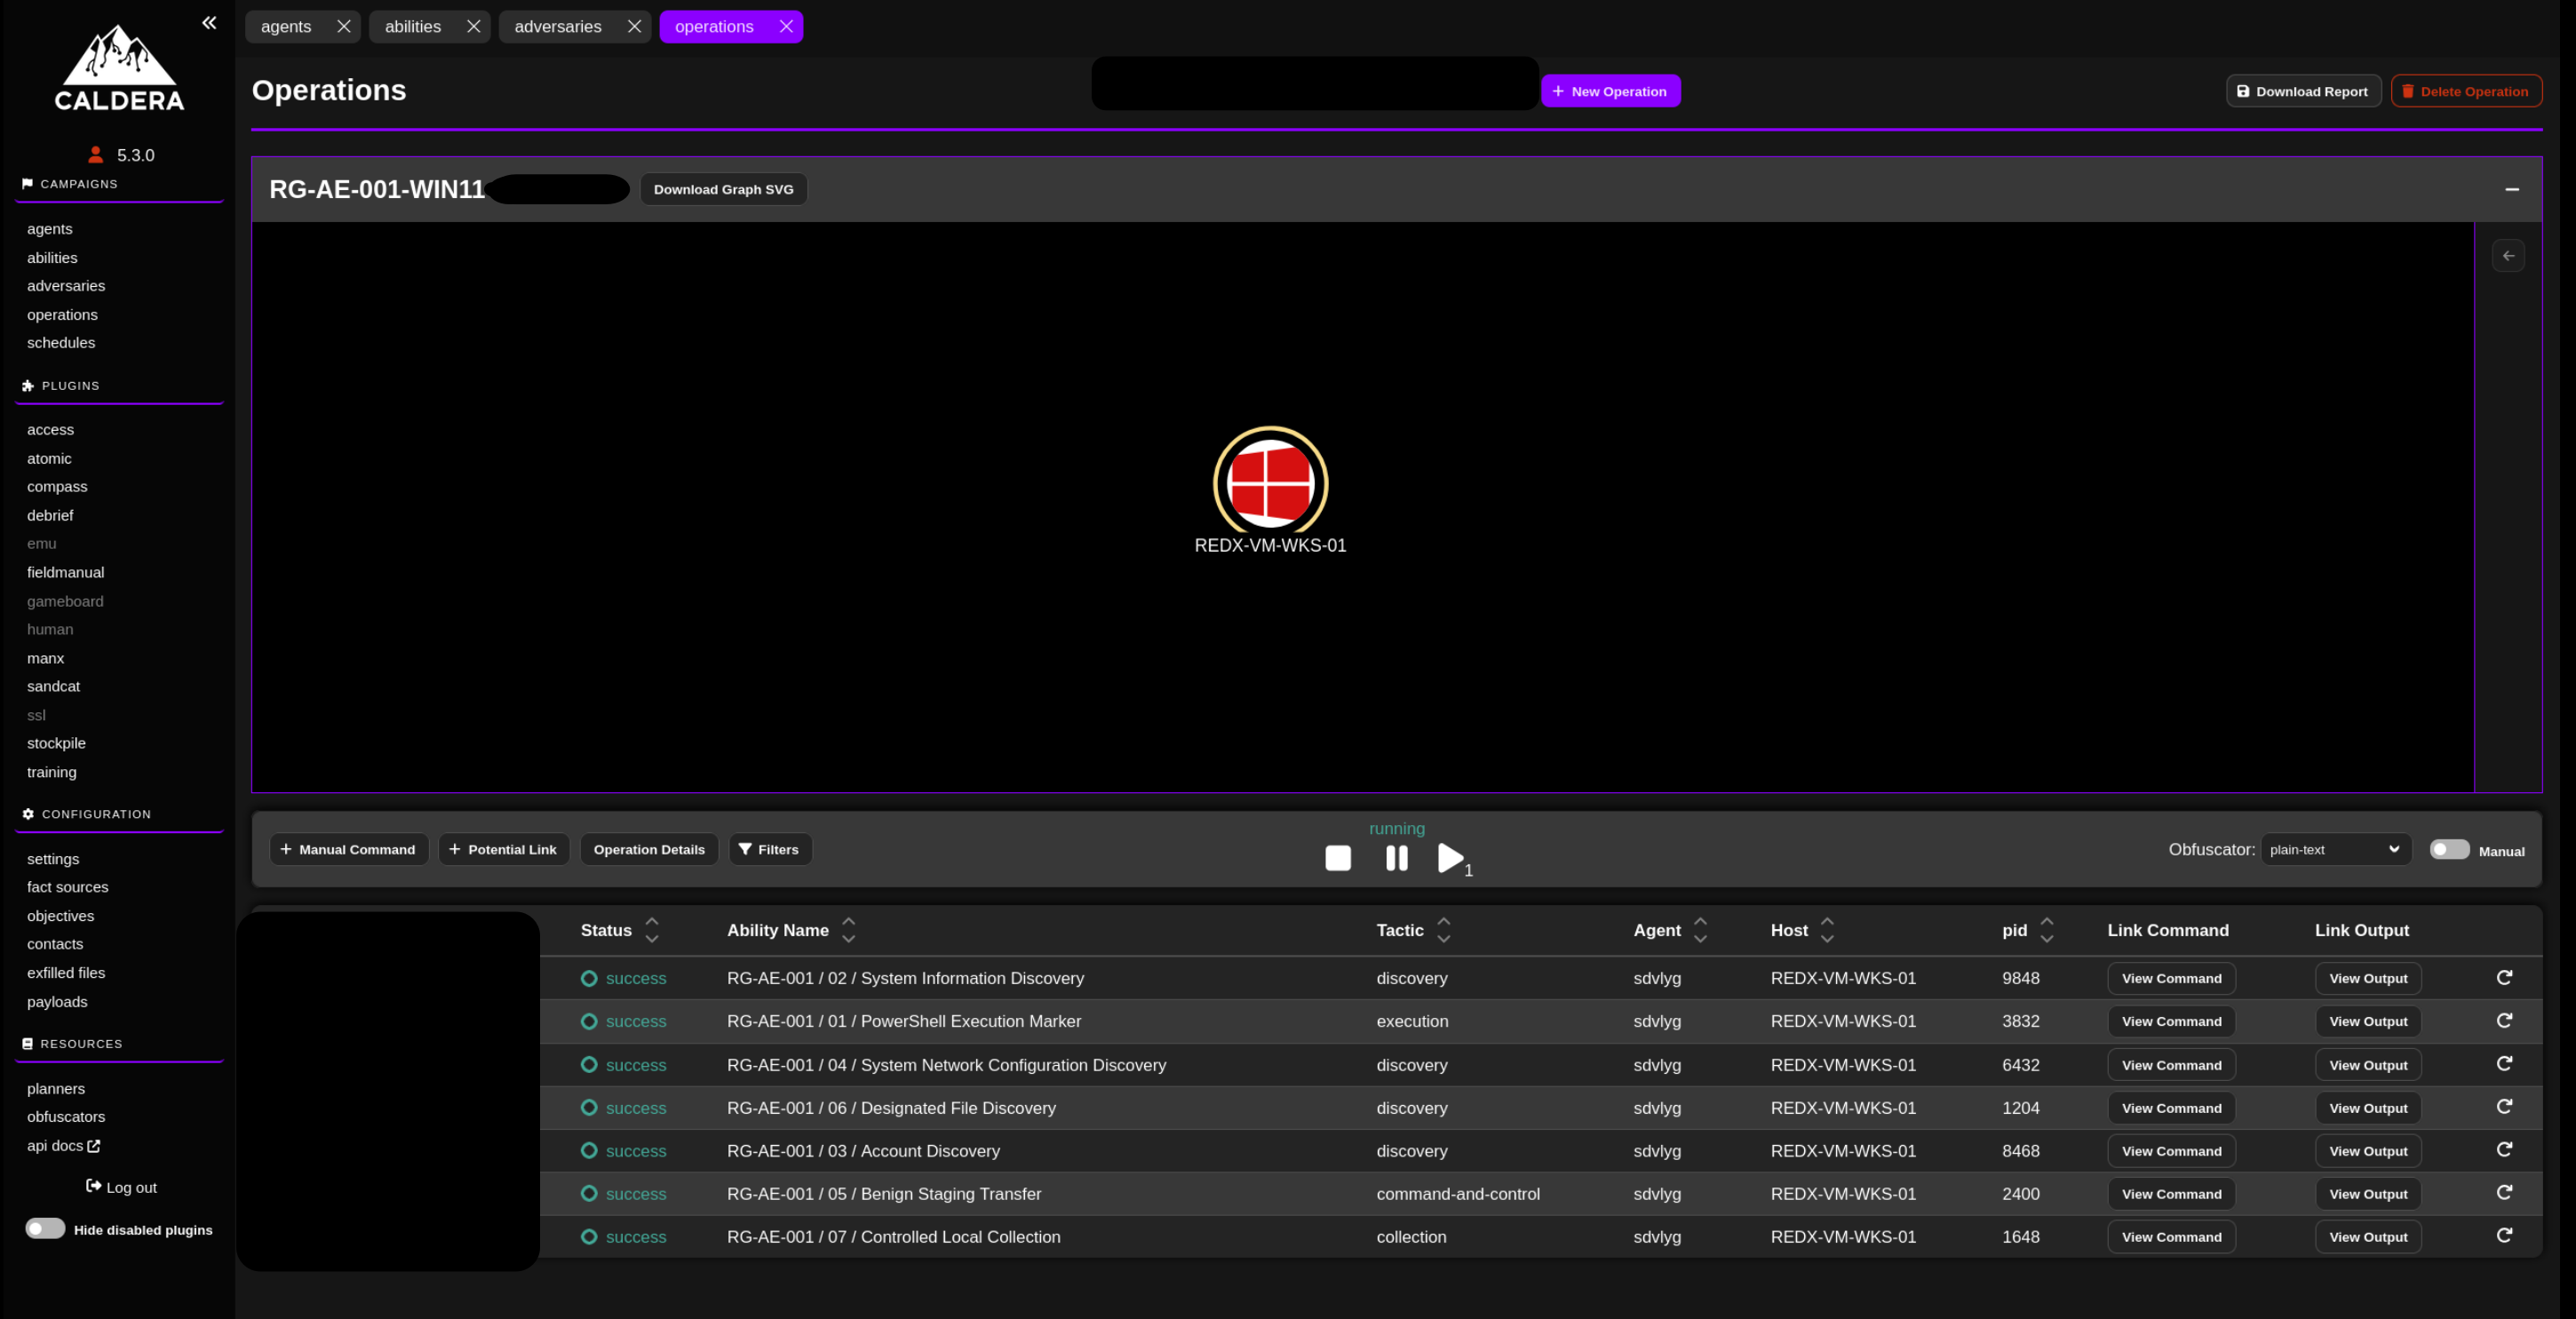Rerun link for System Information Discovery
Viewport: 2576px width, 1319px height.
tap(2504, 978)
